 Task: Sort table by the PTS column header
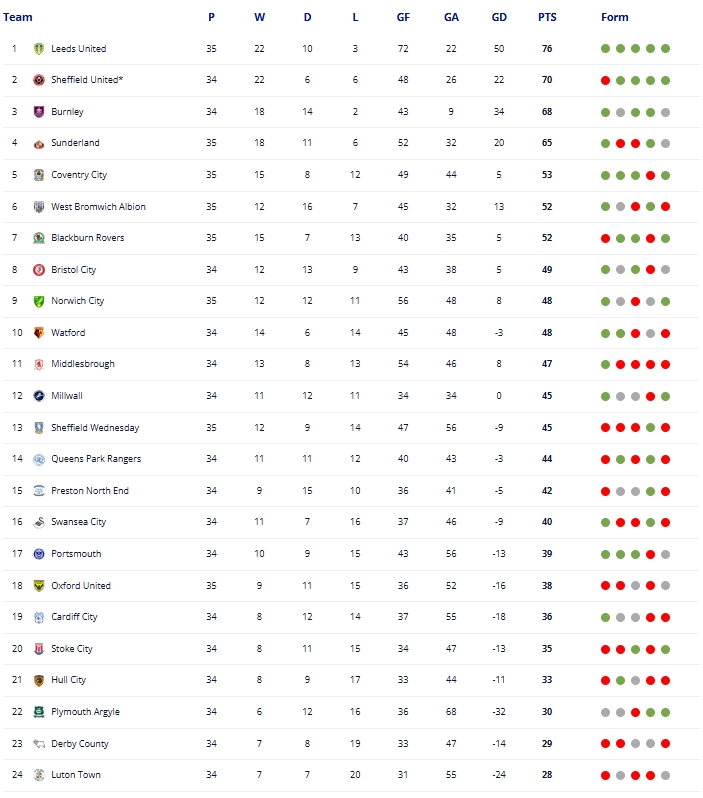[547, 17]
